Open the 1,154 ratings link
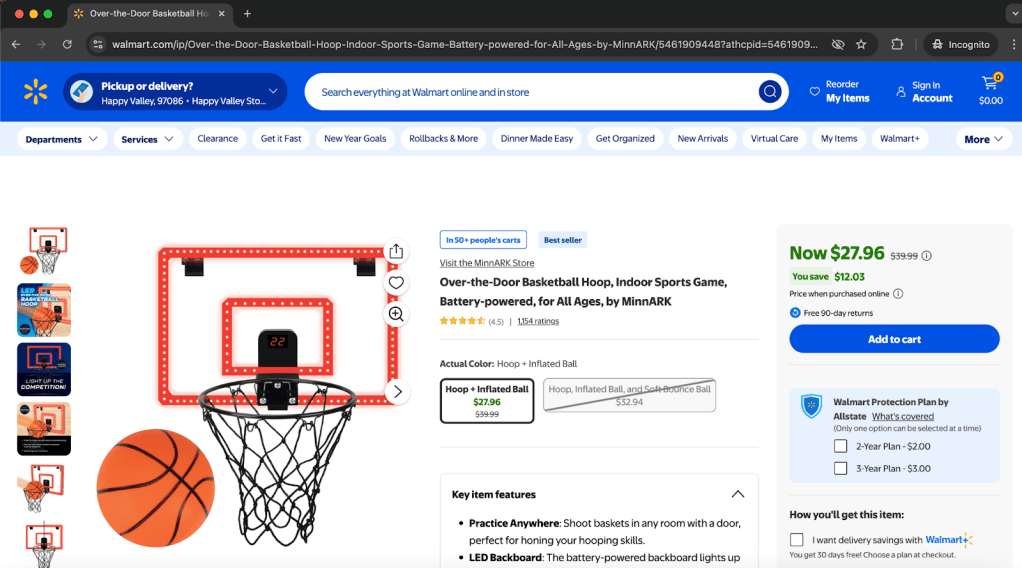1022x568 pixels. (538, 321)
